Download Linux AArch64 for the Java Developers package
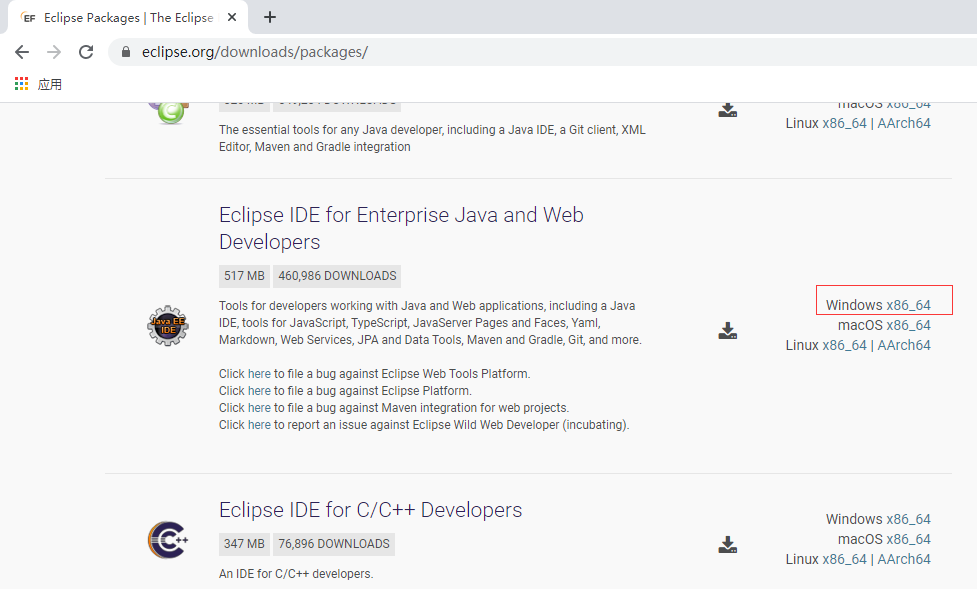 click(904, 123)
